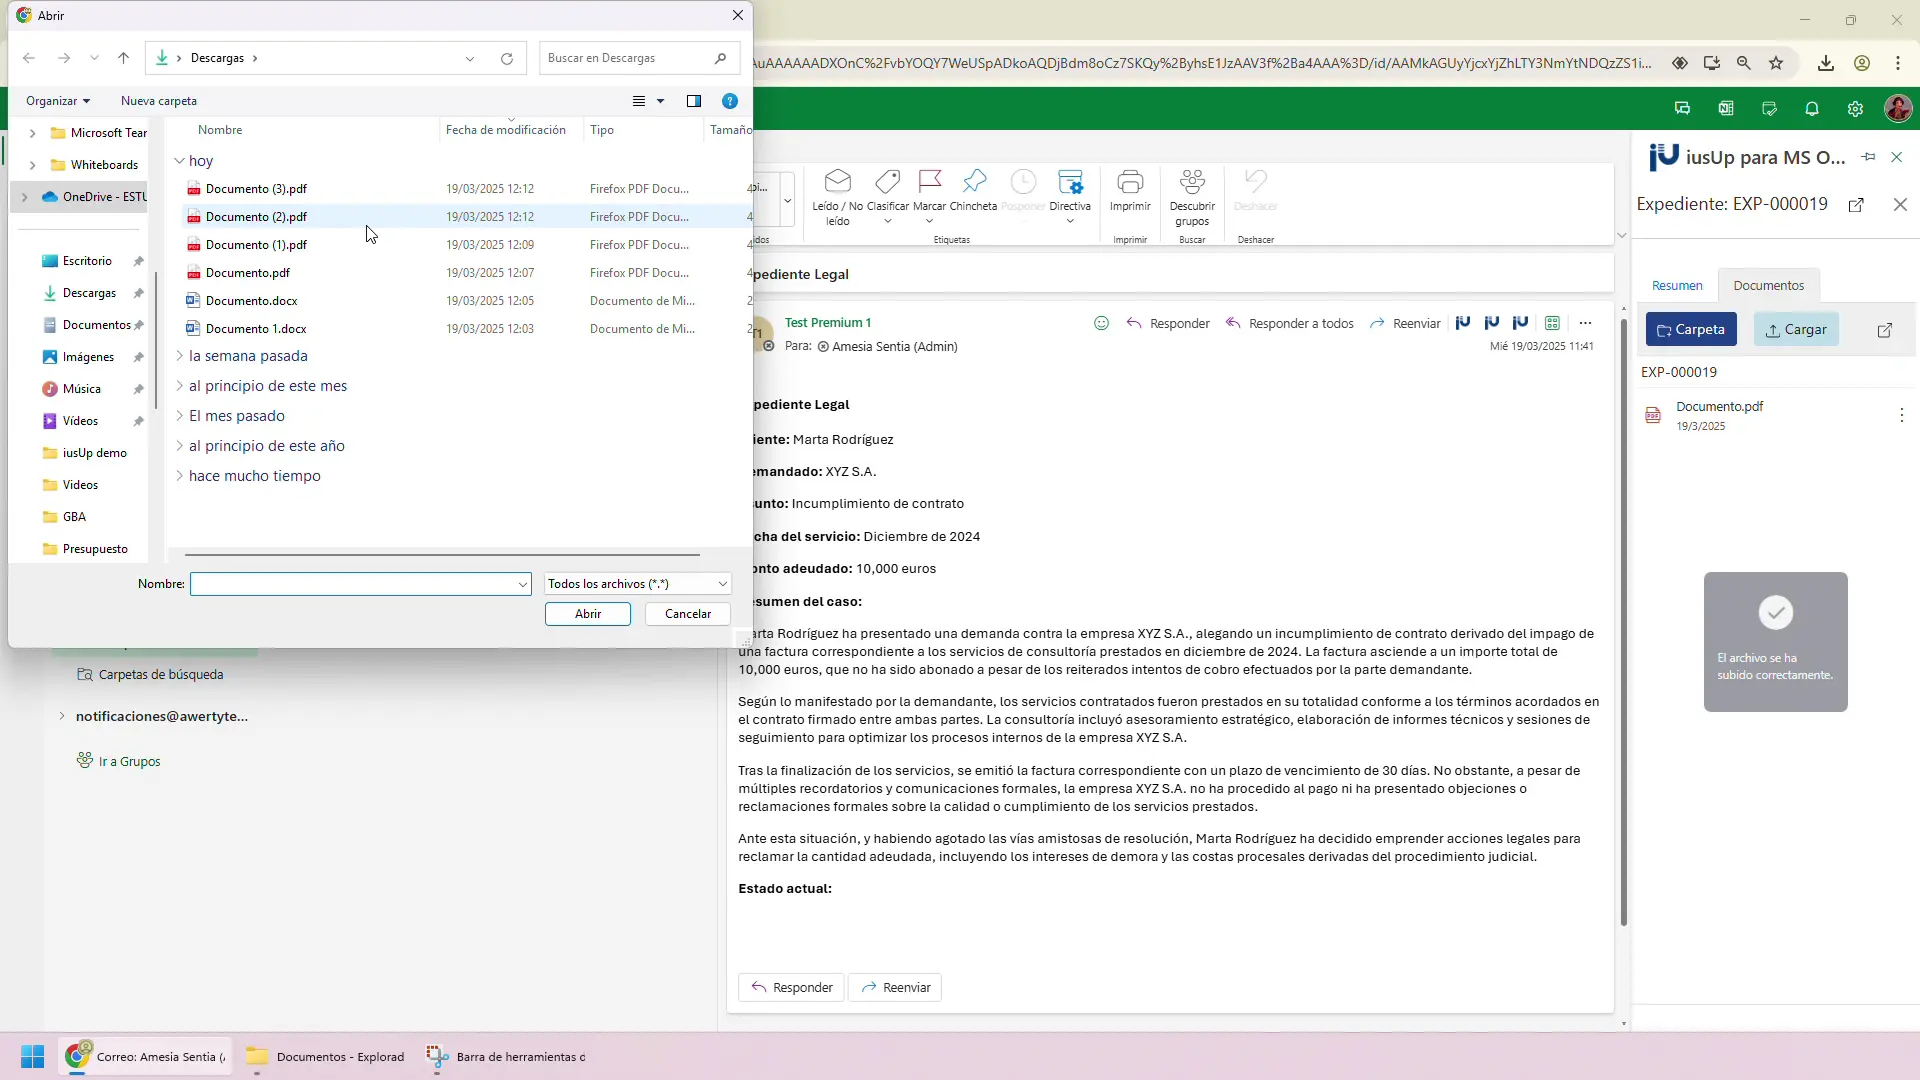Switch to the Resumen tab
Screen dimensions: 1920x1080
coord(1677,286)
